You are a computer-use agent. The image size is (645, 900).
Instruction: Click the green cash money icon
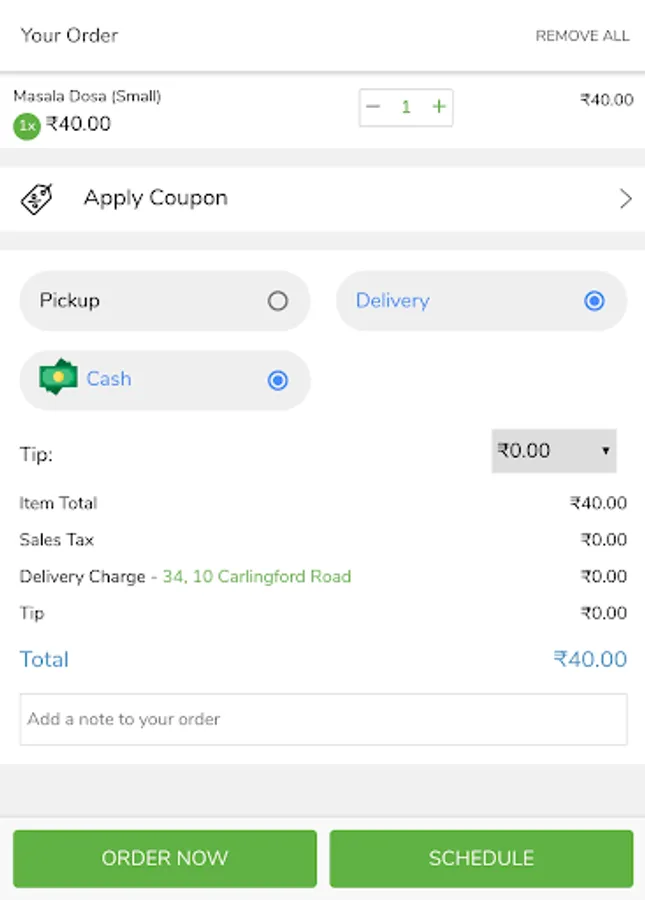[58, 378]
